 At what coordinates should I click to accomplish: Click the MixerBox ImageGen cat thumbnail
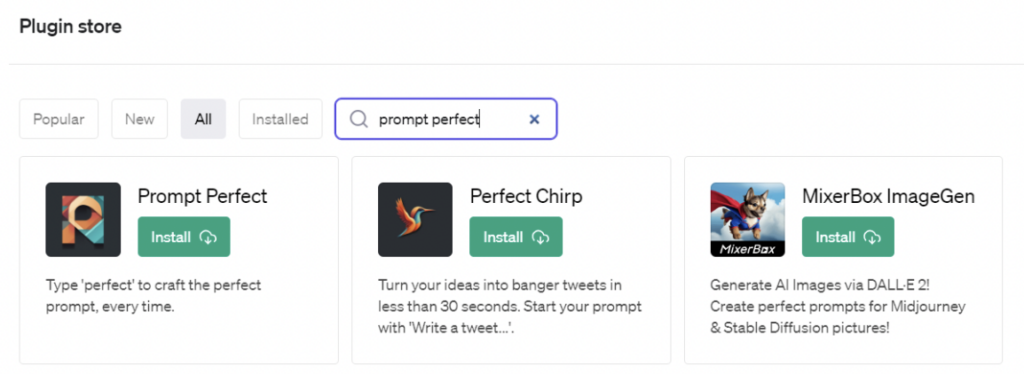tap(748, 219)
